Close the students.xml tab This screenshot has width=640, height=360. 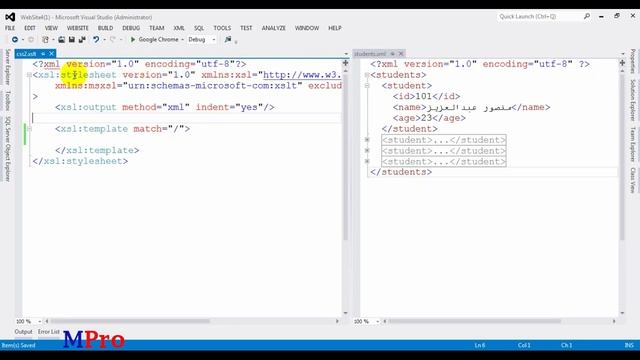click(x=401, y=53)
